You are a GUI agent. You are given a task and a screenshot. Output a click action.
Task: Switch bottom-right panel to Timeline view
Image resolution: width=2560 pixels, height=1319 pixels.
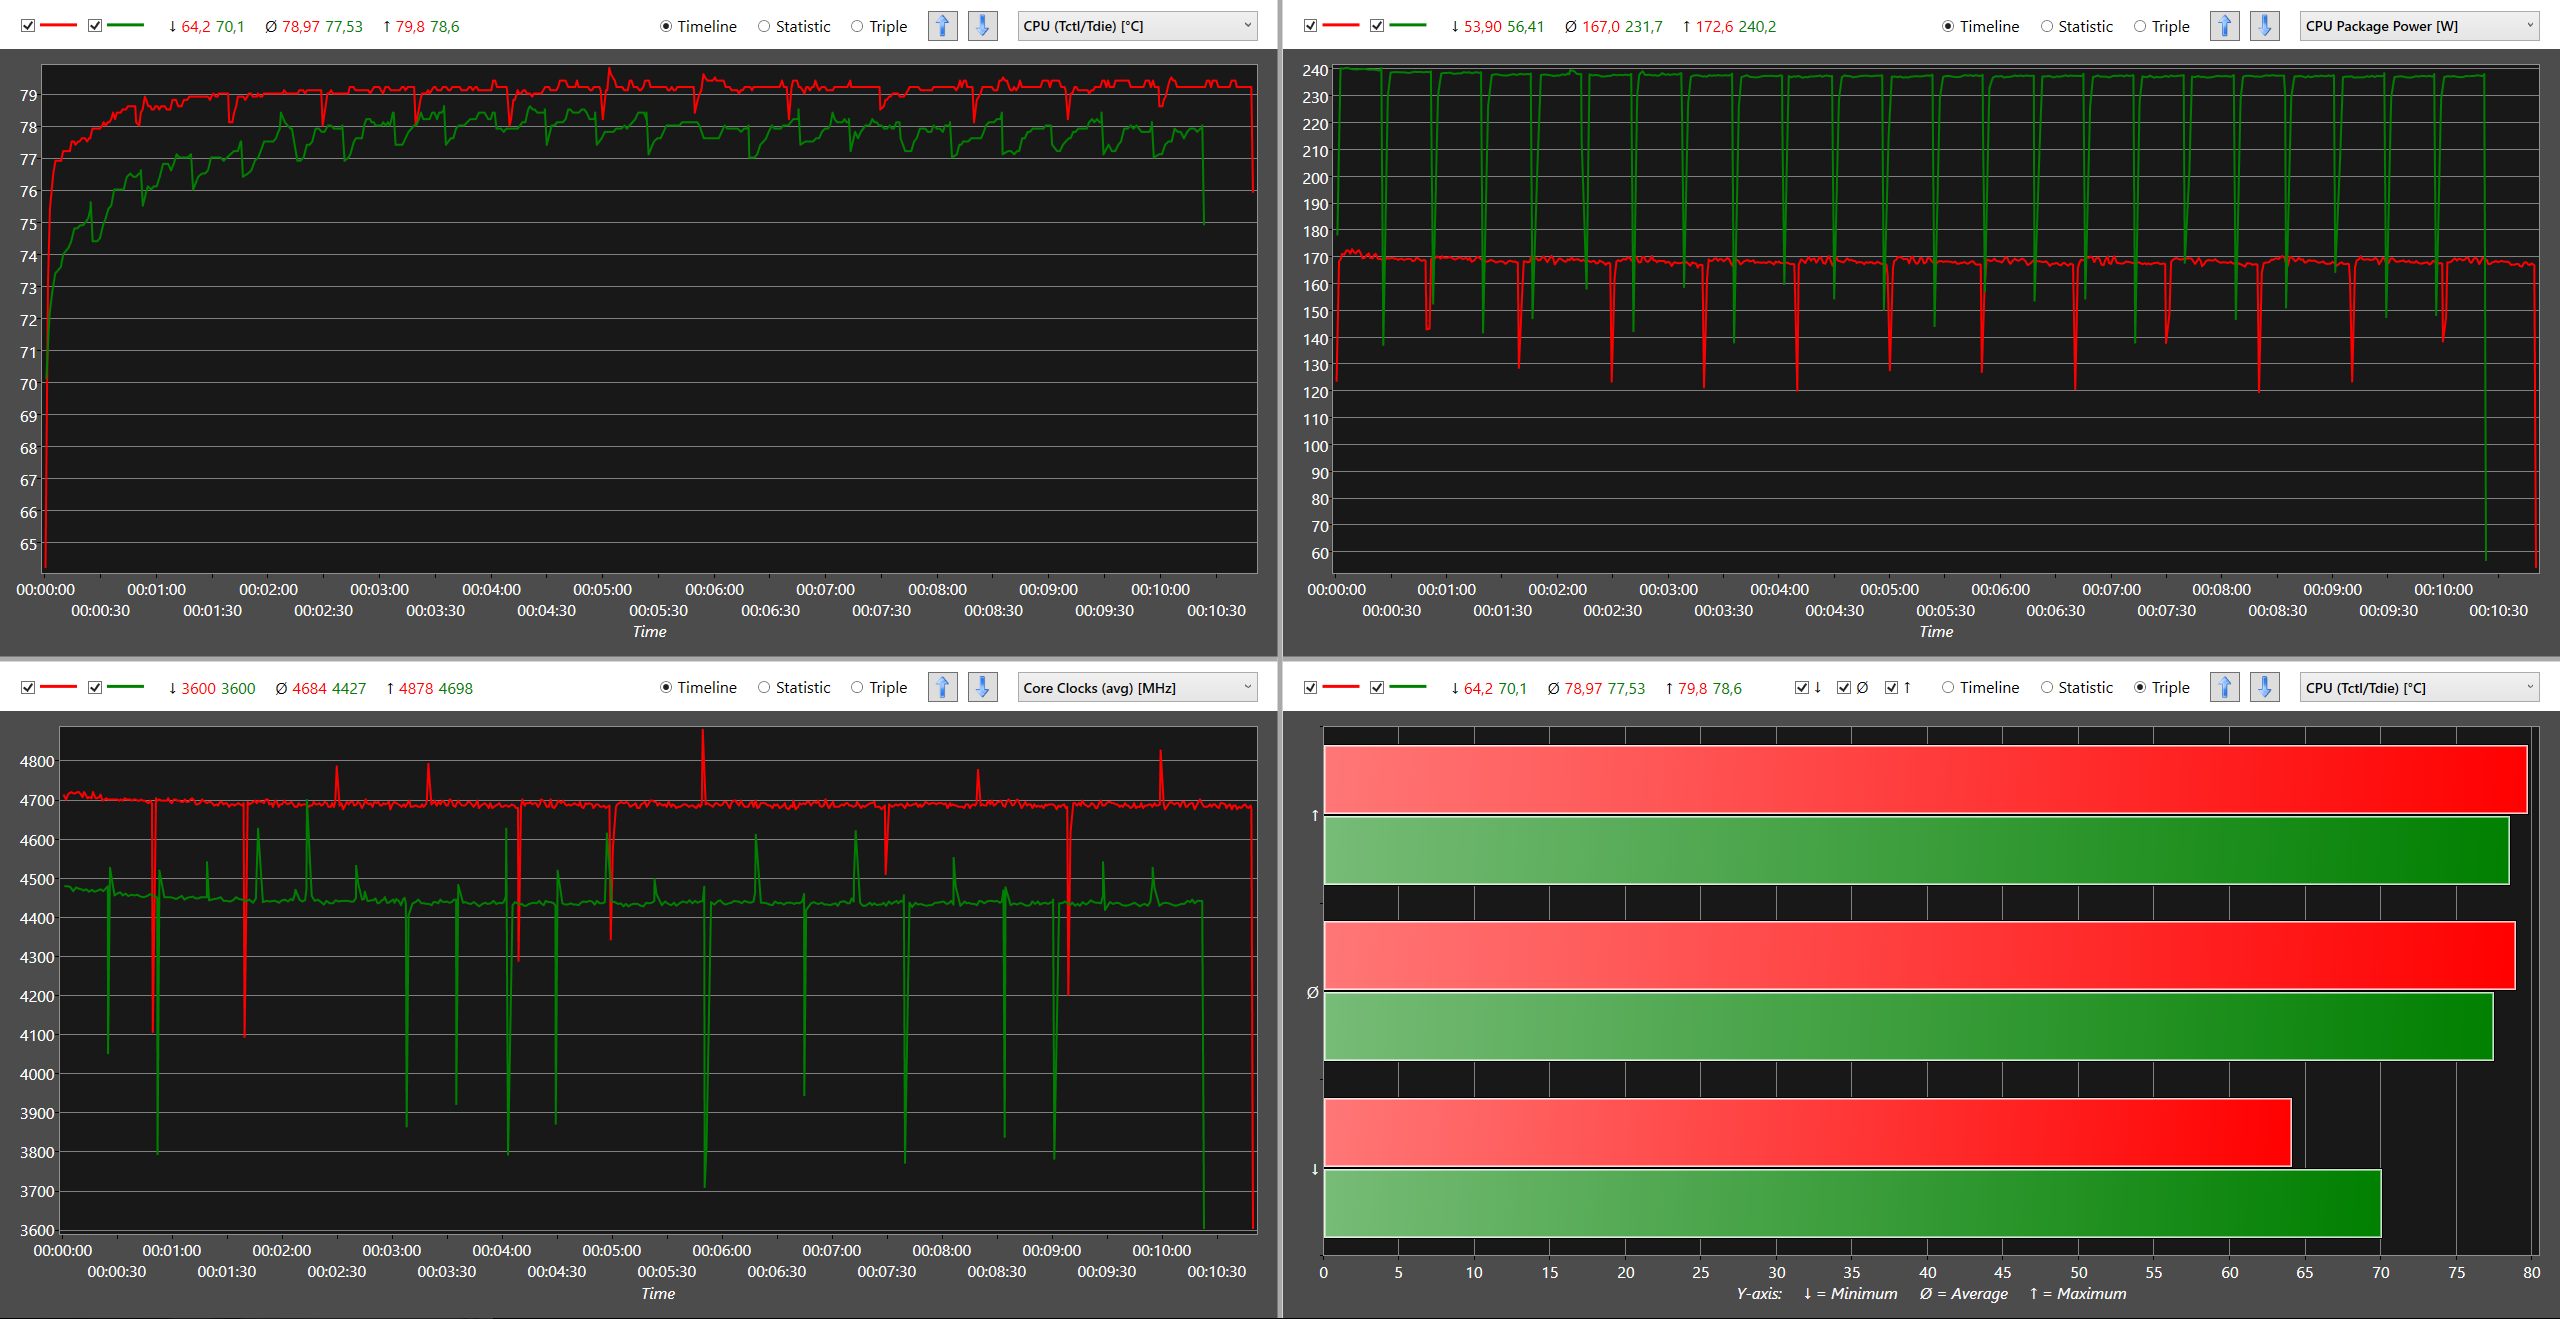click(1948, 687)
